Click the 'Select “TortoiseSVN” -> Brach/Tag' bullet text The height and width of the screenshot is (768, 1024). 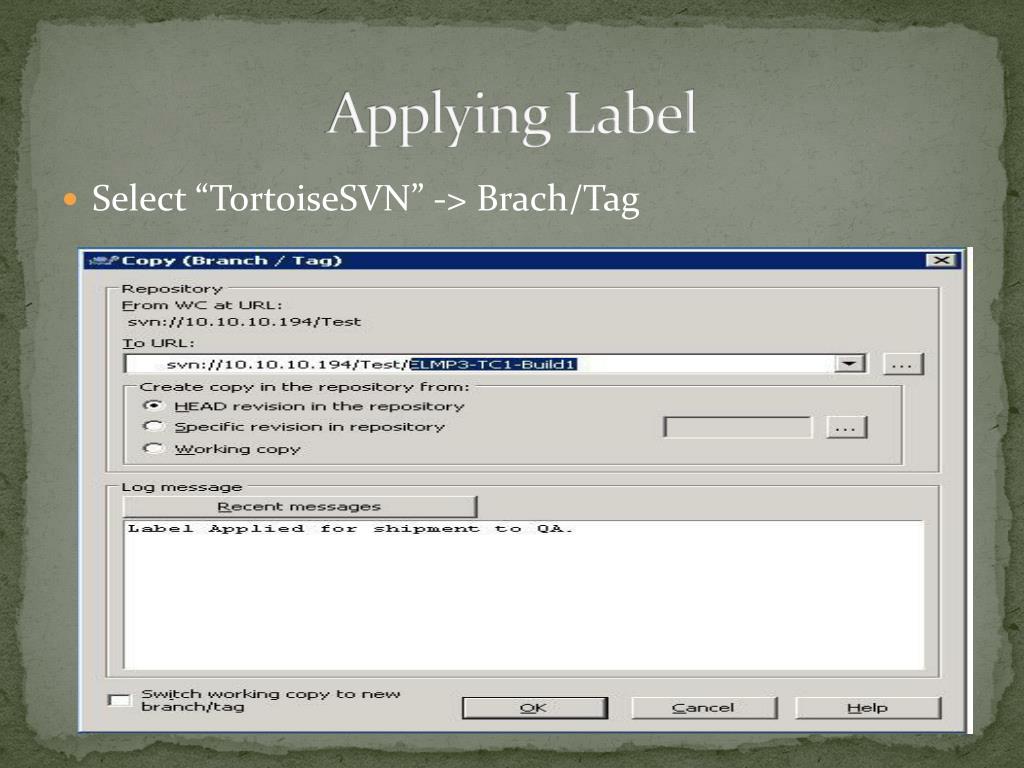[x=366, y=199]
